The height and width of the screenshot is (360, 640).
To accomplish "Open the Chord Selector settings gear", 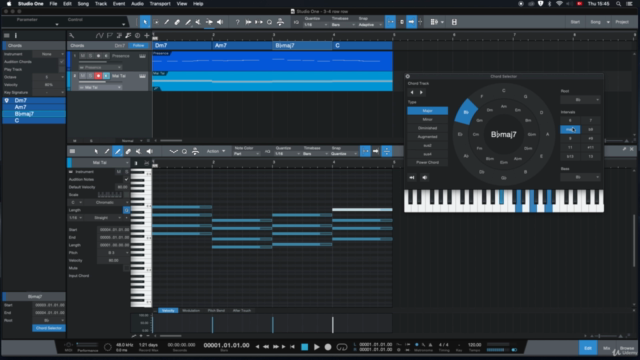I will [407, 76].
